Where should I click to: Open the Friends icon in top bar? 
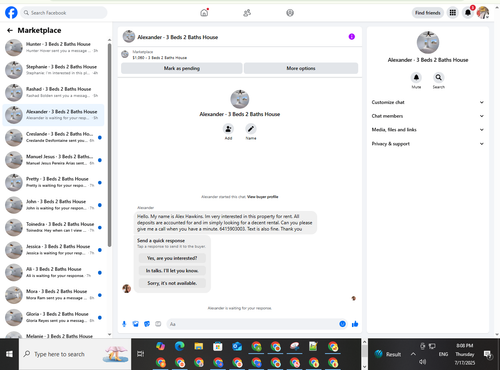tap(247, 13)
